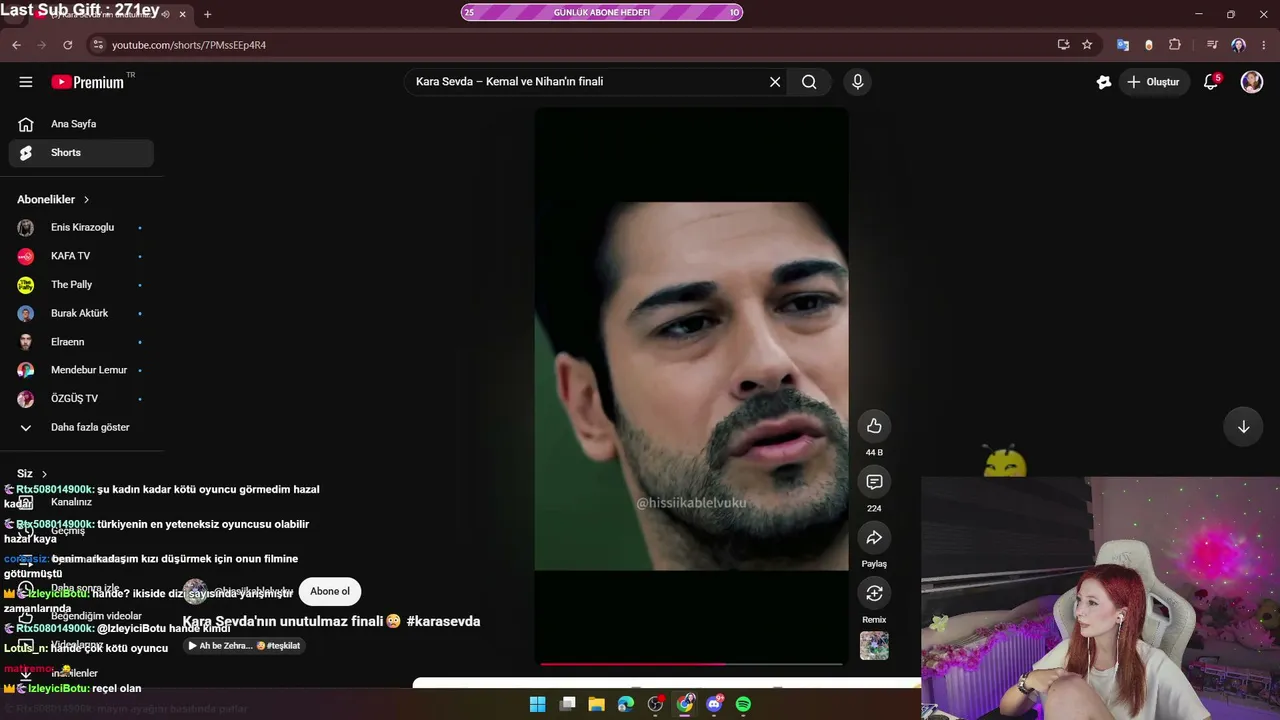Remix this Short
This screenshot has width=1280, height=720.
click(874, 594)
